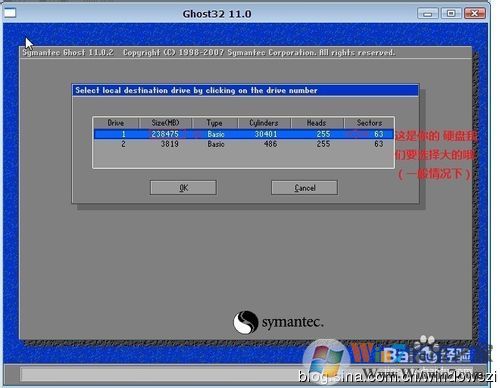Click the Sectors column header
Viewport: 500px width, 388px height.
pos(369,123)
